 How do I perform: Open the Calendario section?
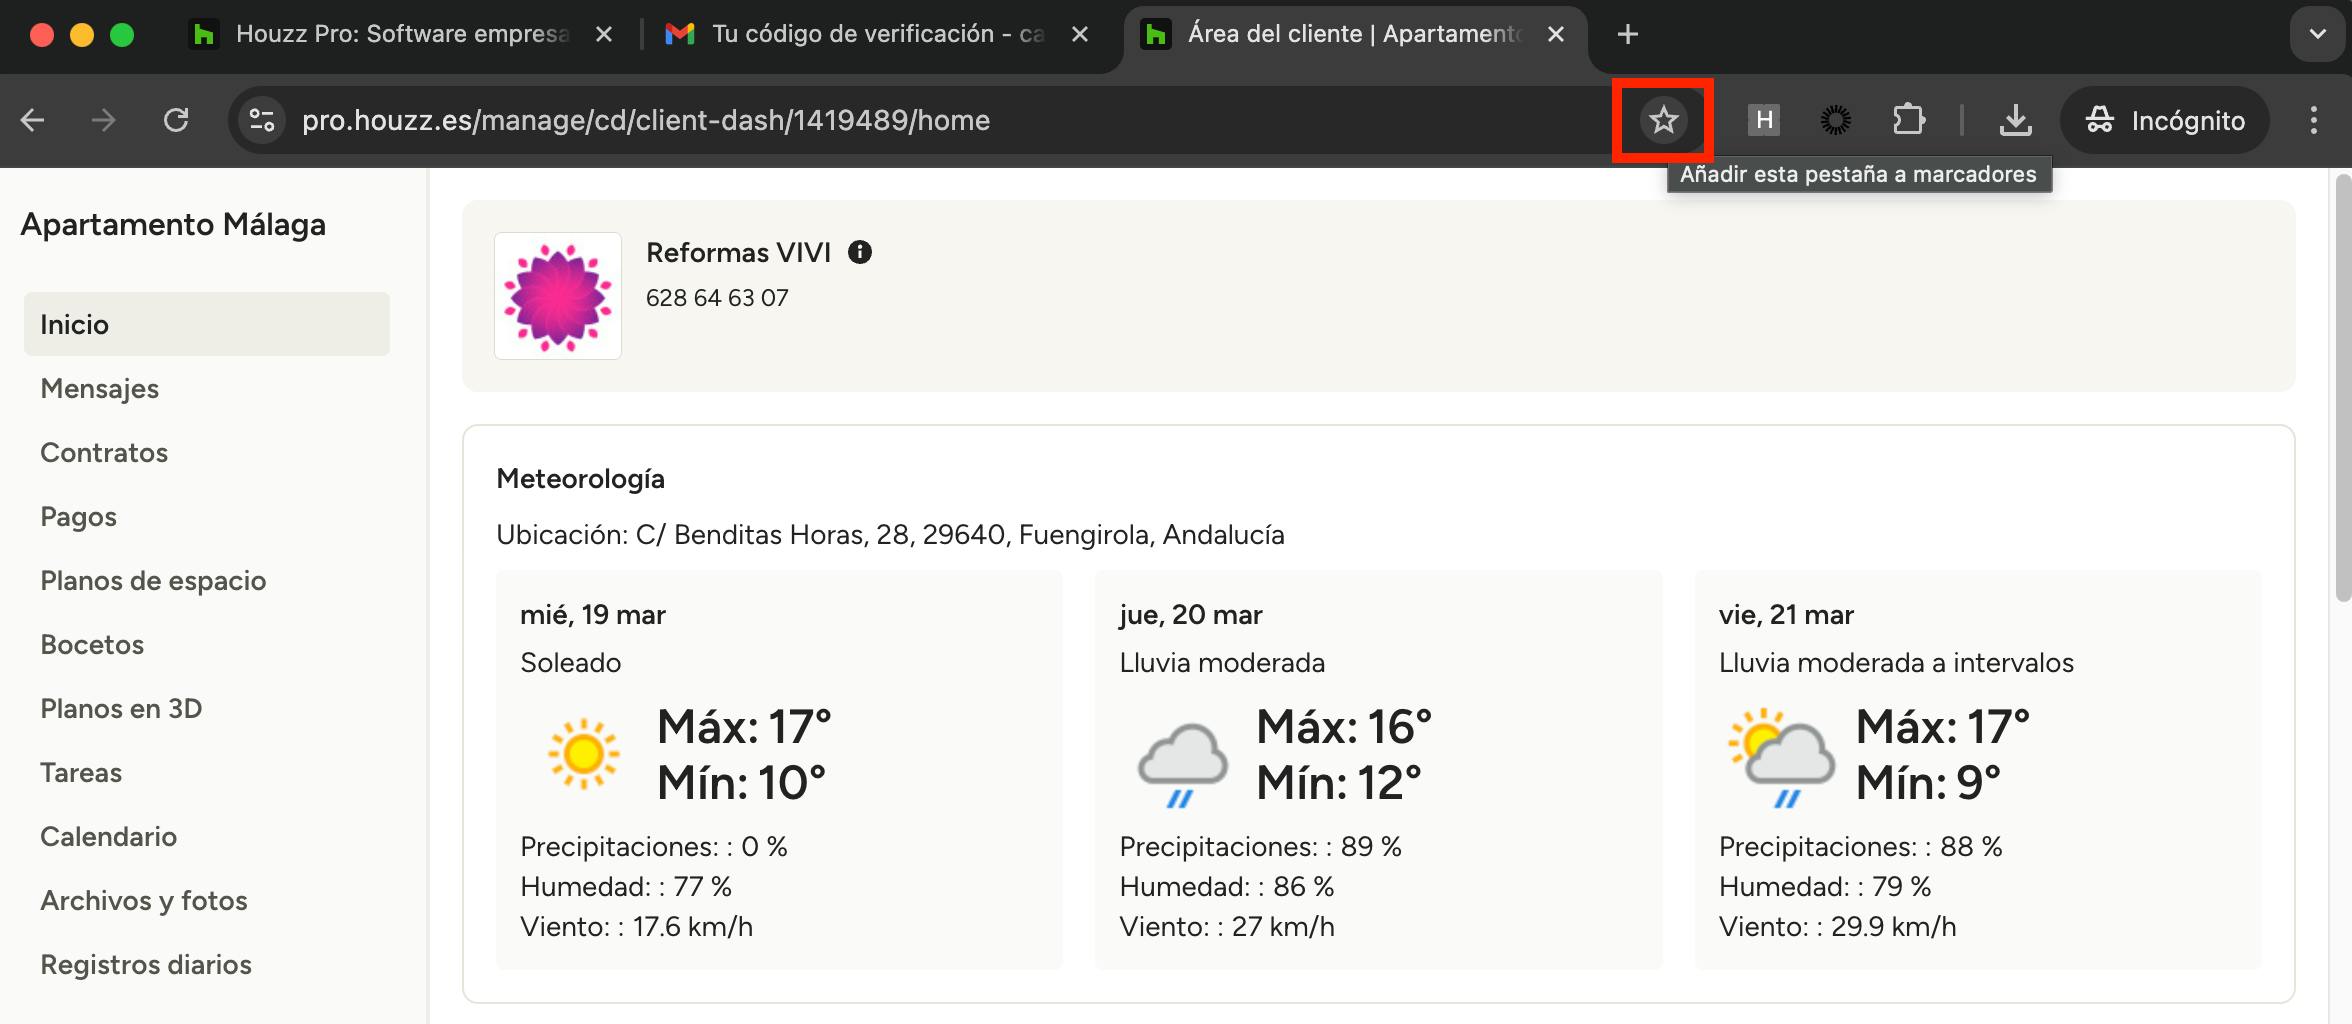[x=108, y=837]
